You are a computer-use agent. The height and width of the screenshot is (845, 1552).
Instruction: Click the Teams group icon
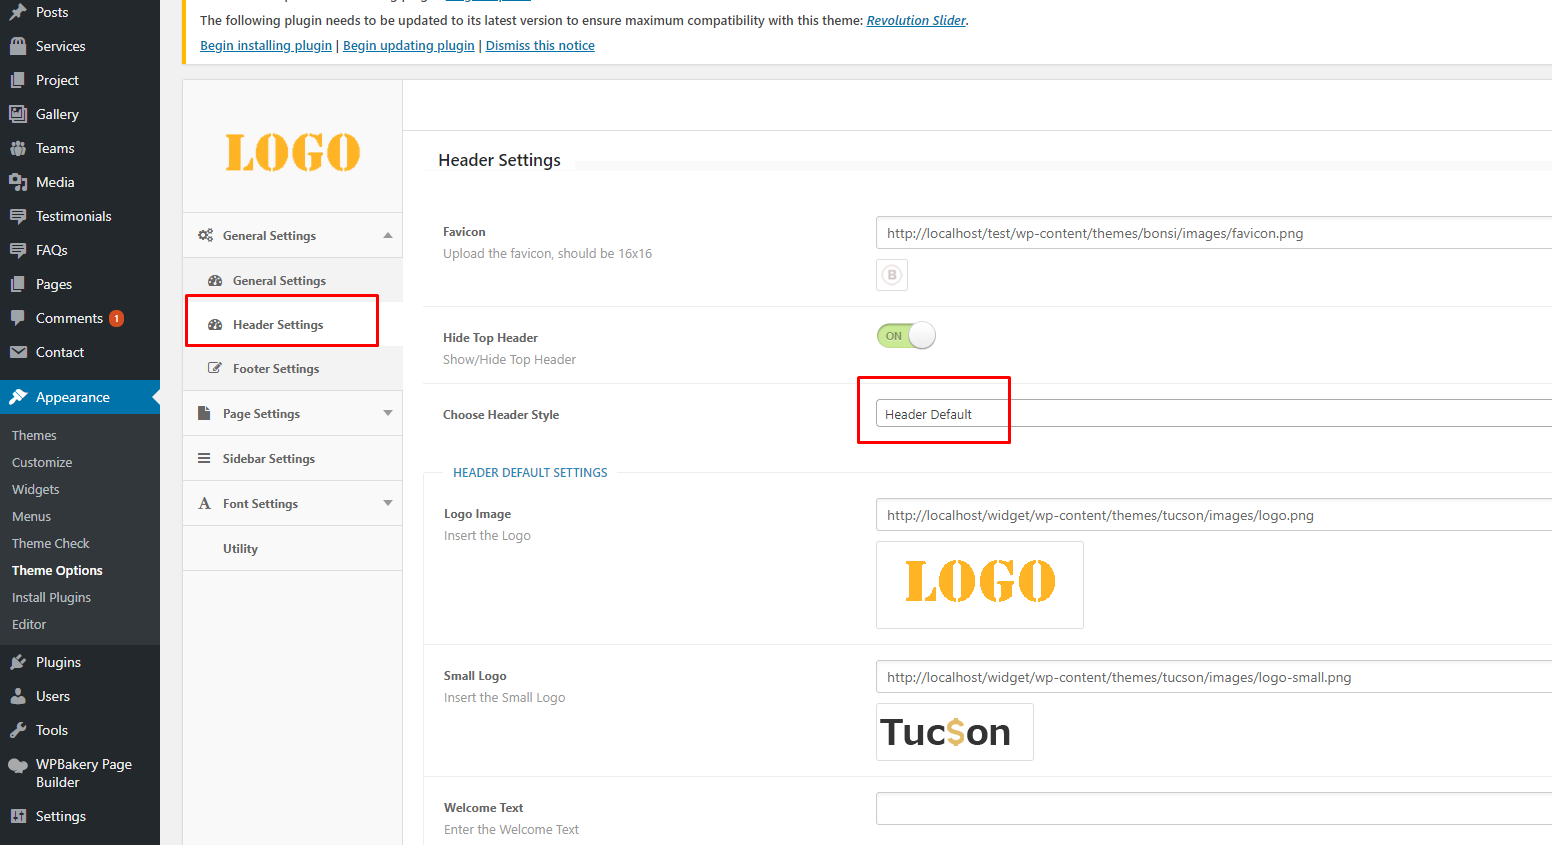(18, 148)
